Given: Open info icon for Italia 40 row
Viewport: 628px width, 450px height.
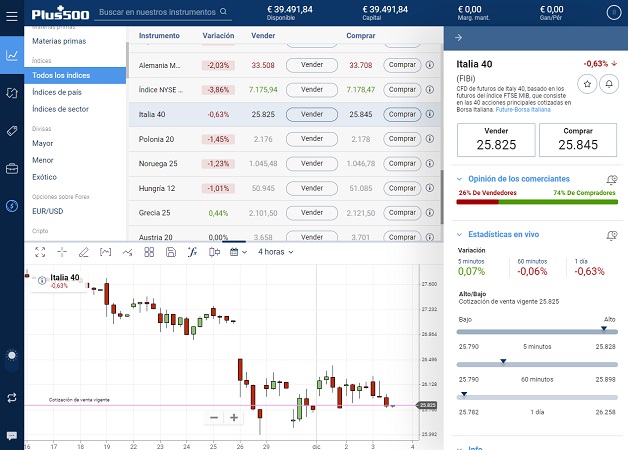Looking at the screenshot, I should tap(430, 114).
